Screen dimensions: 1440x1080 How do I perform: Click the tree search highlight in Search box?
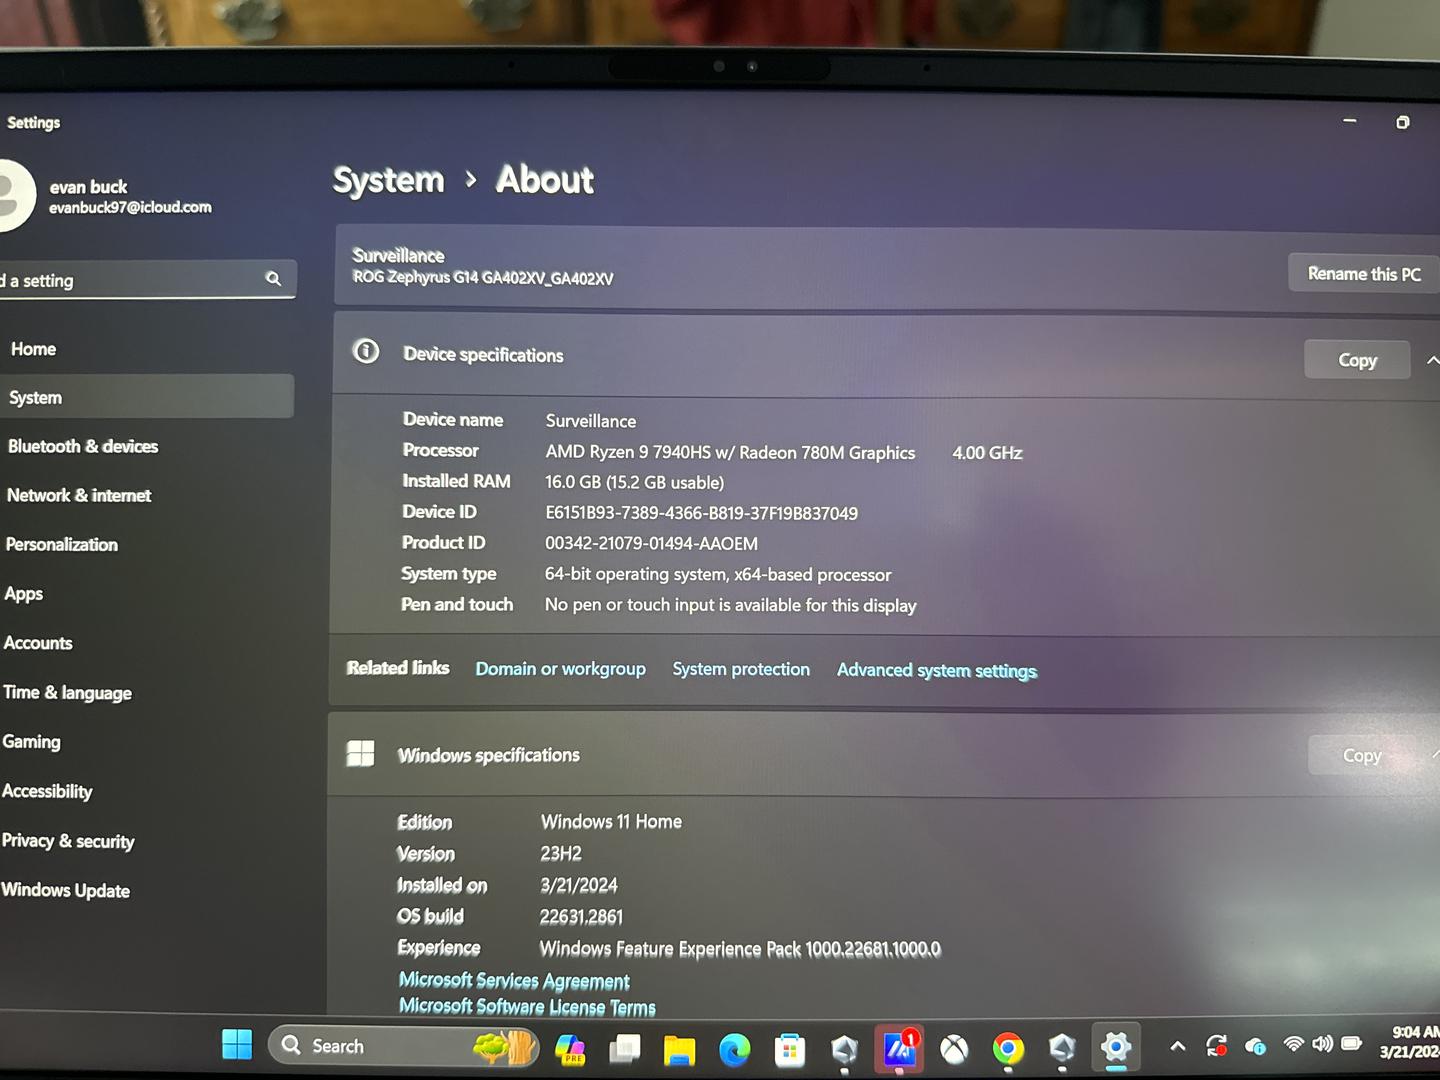(506, 1047)
